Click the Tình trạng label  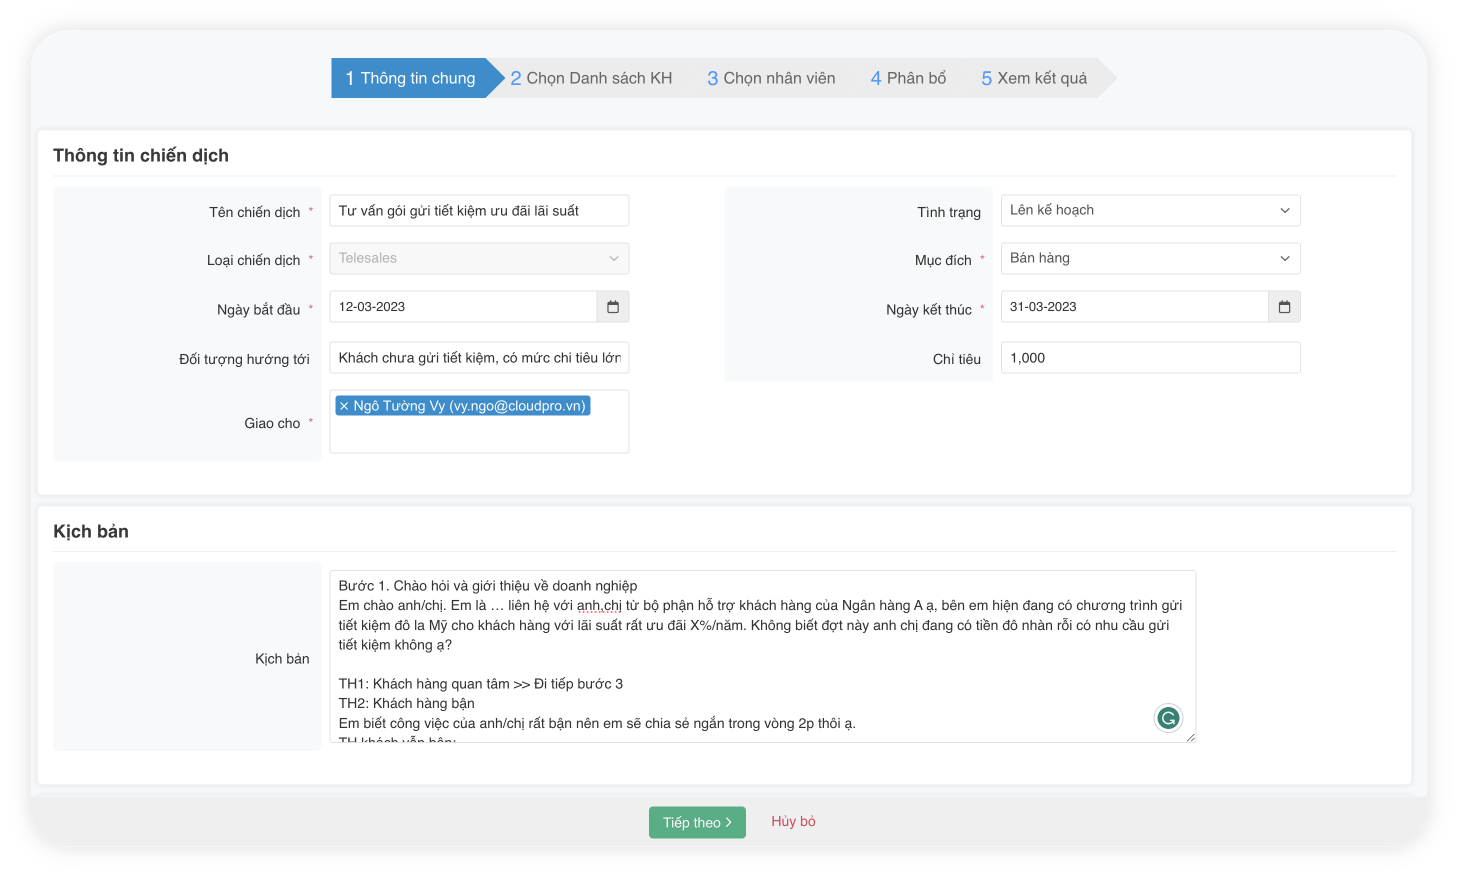949,212
